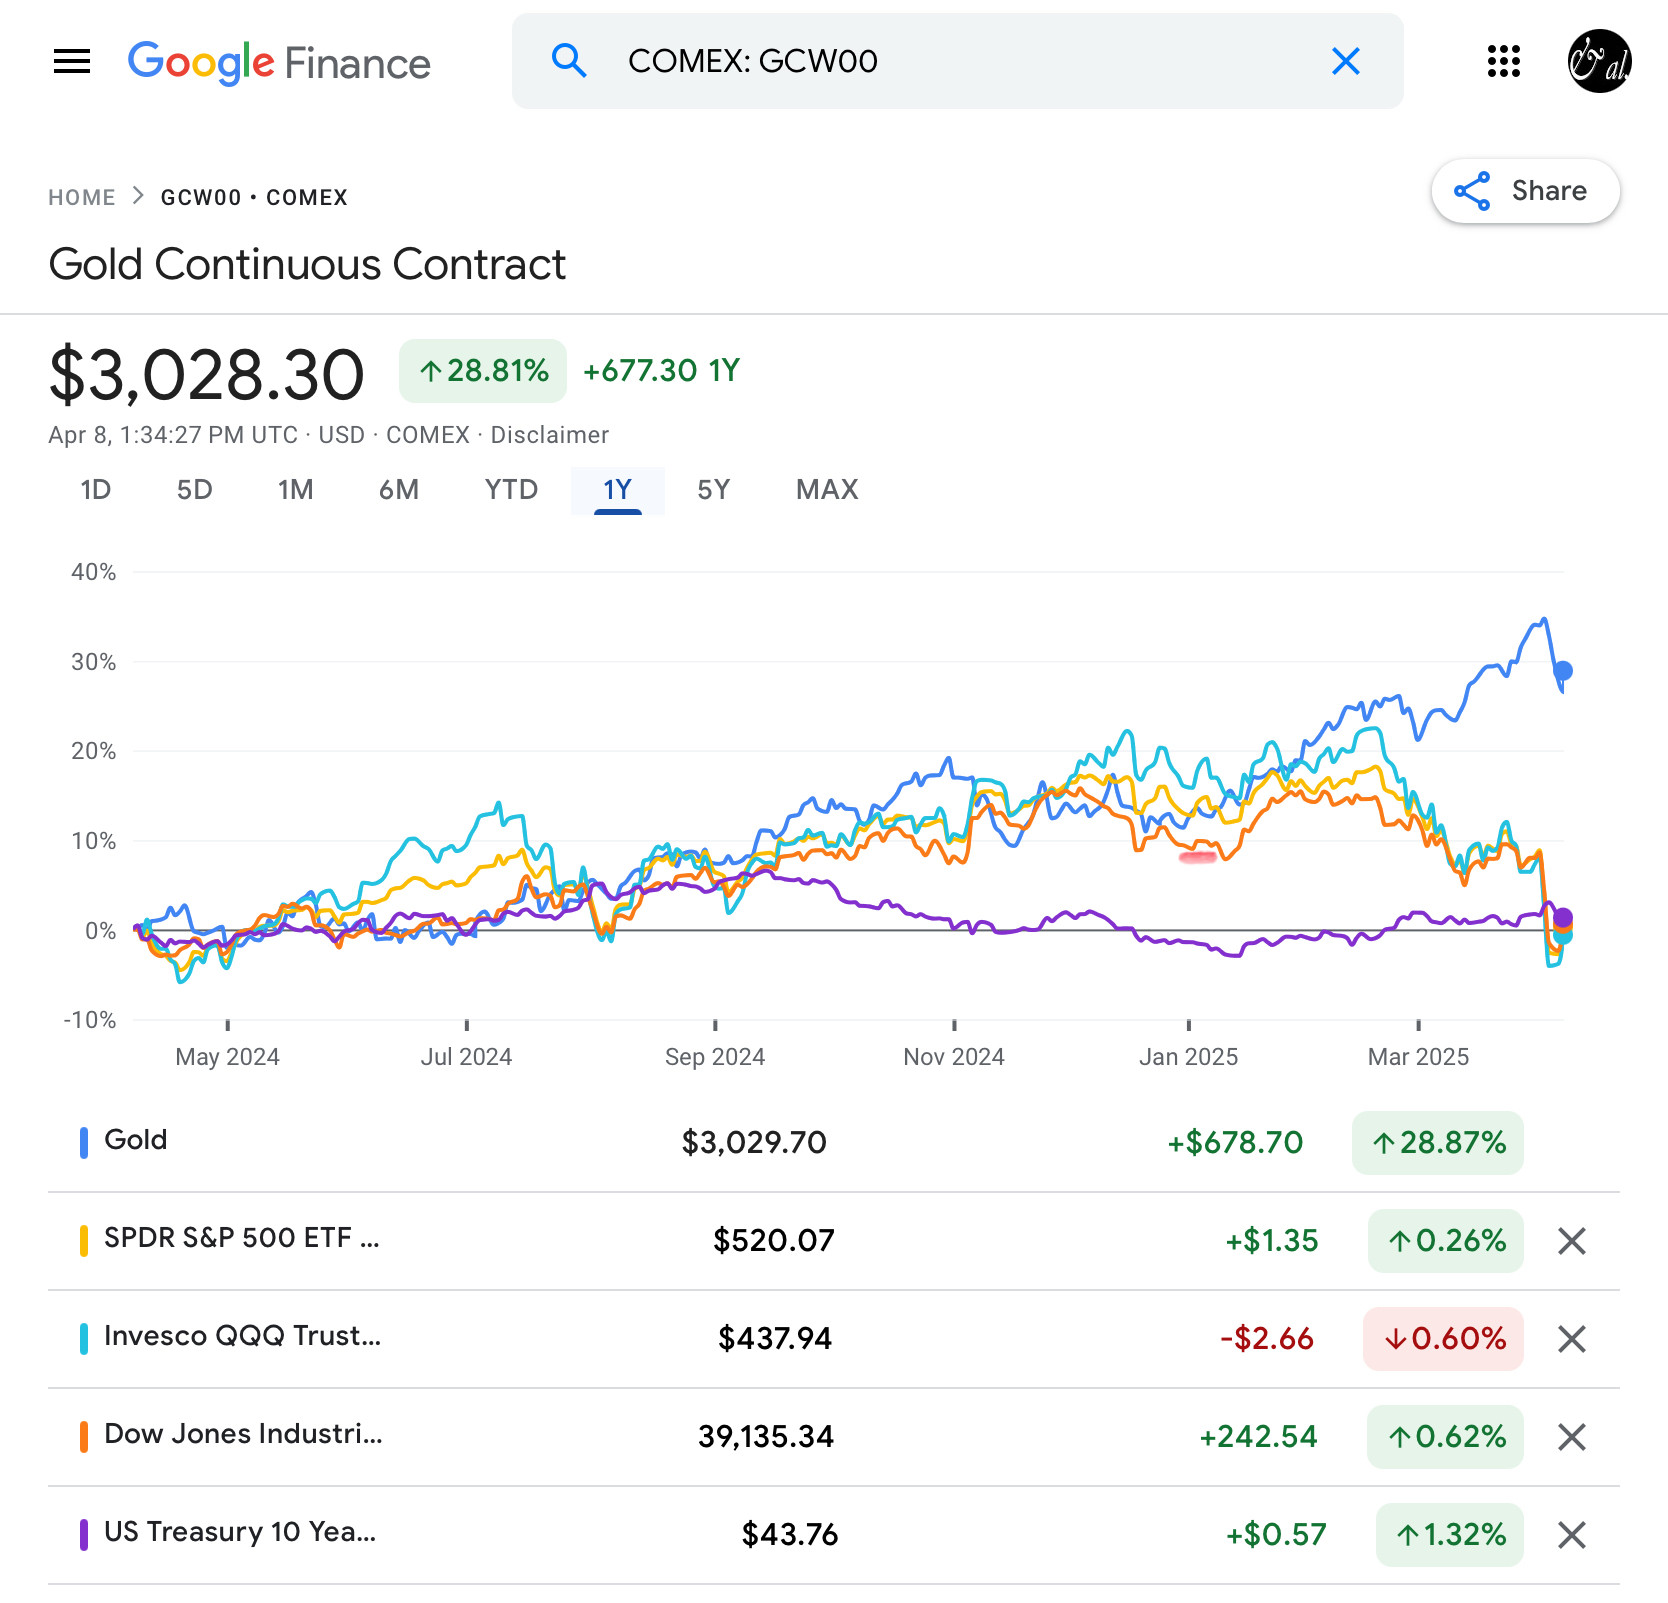Go to HOME breadcrumb
Screen dimensions: 1668x1603
pyautogui.click(x=82, y=197)
